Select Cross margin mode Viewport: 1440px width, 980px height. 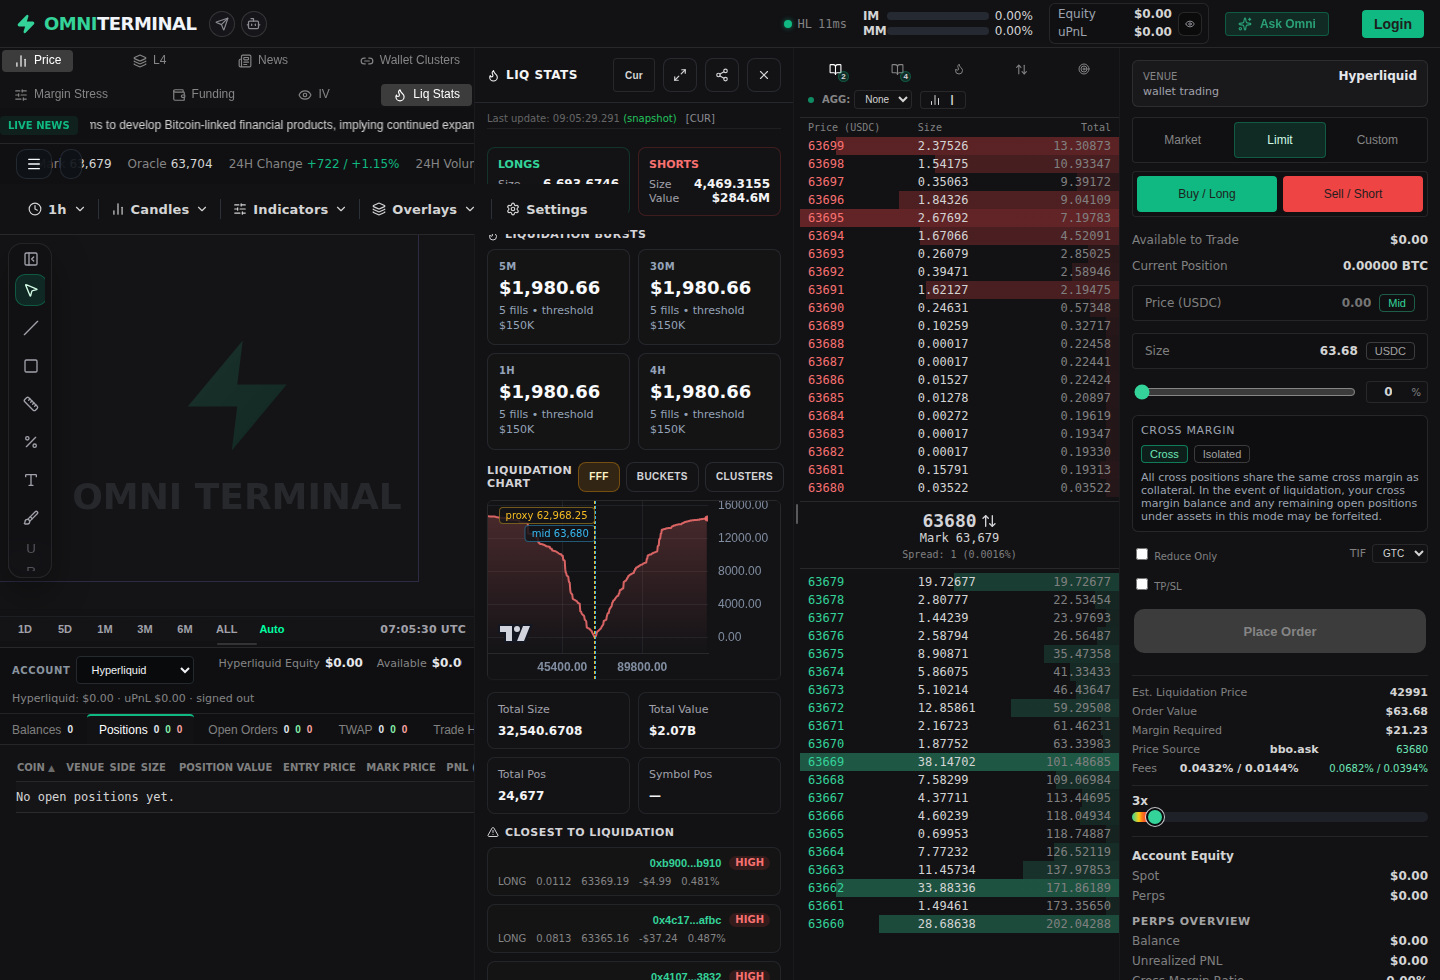pos(1164,454)
